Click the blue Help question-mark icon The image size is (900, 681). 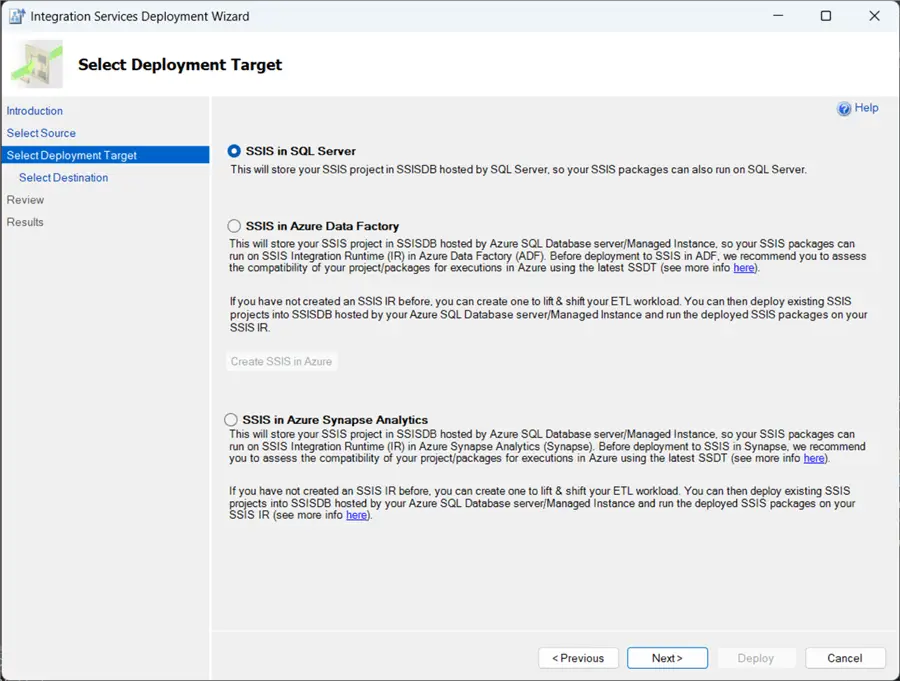tap(844, 109)
